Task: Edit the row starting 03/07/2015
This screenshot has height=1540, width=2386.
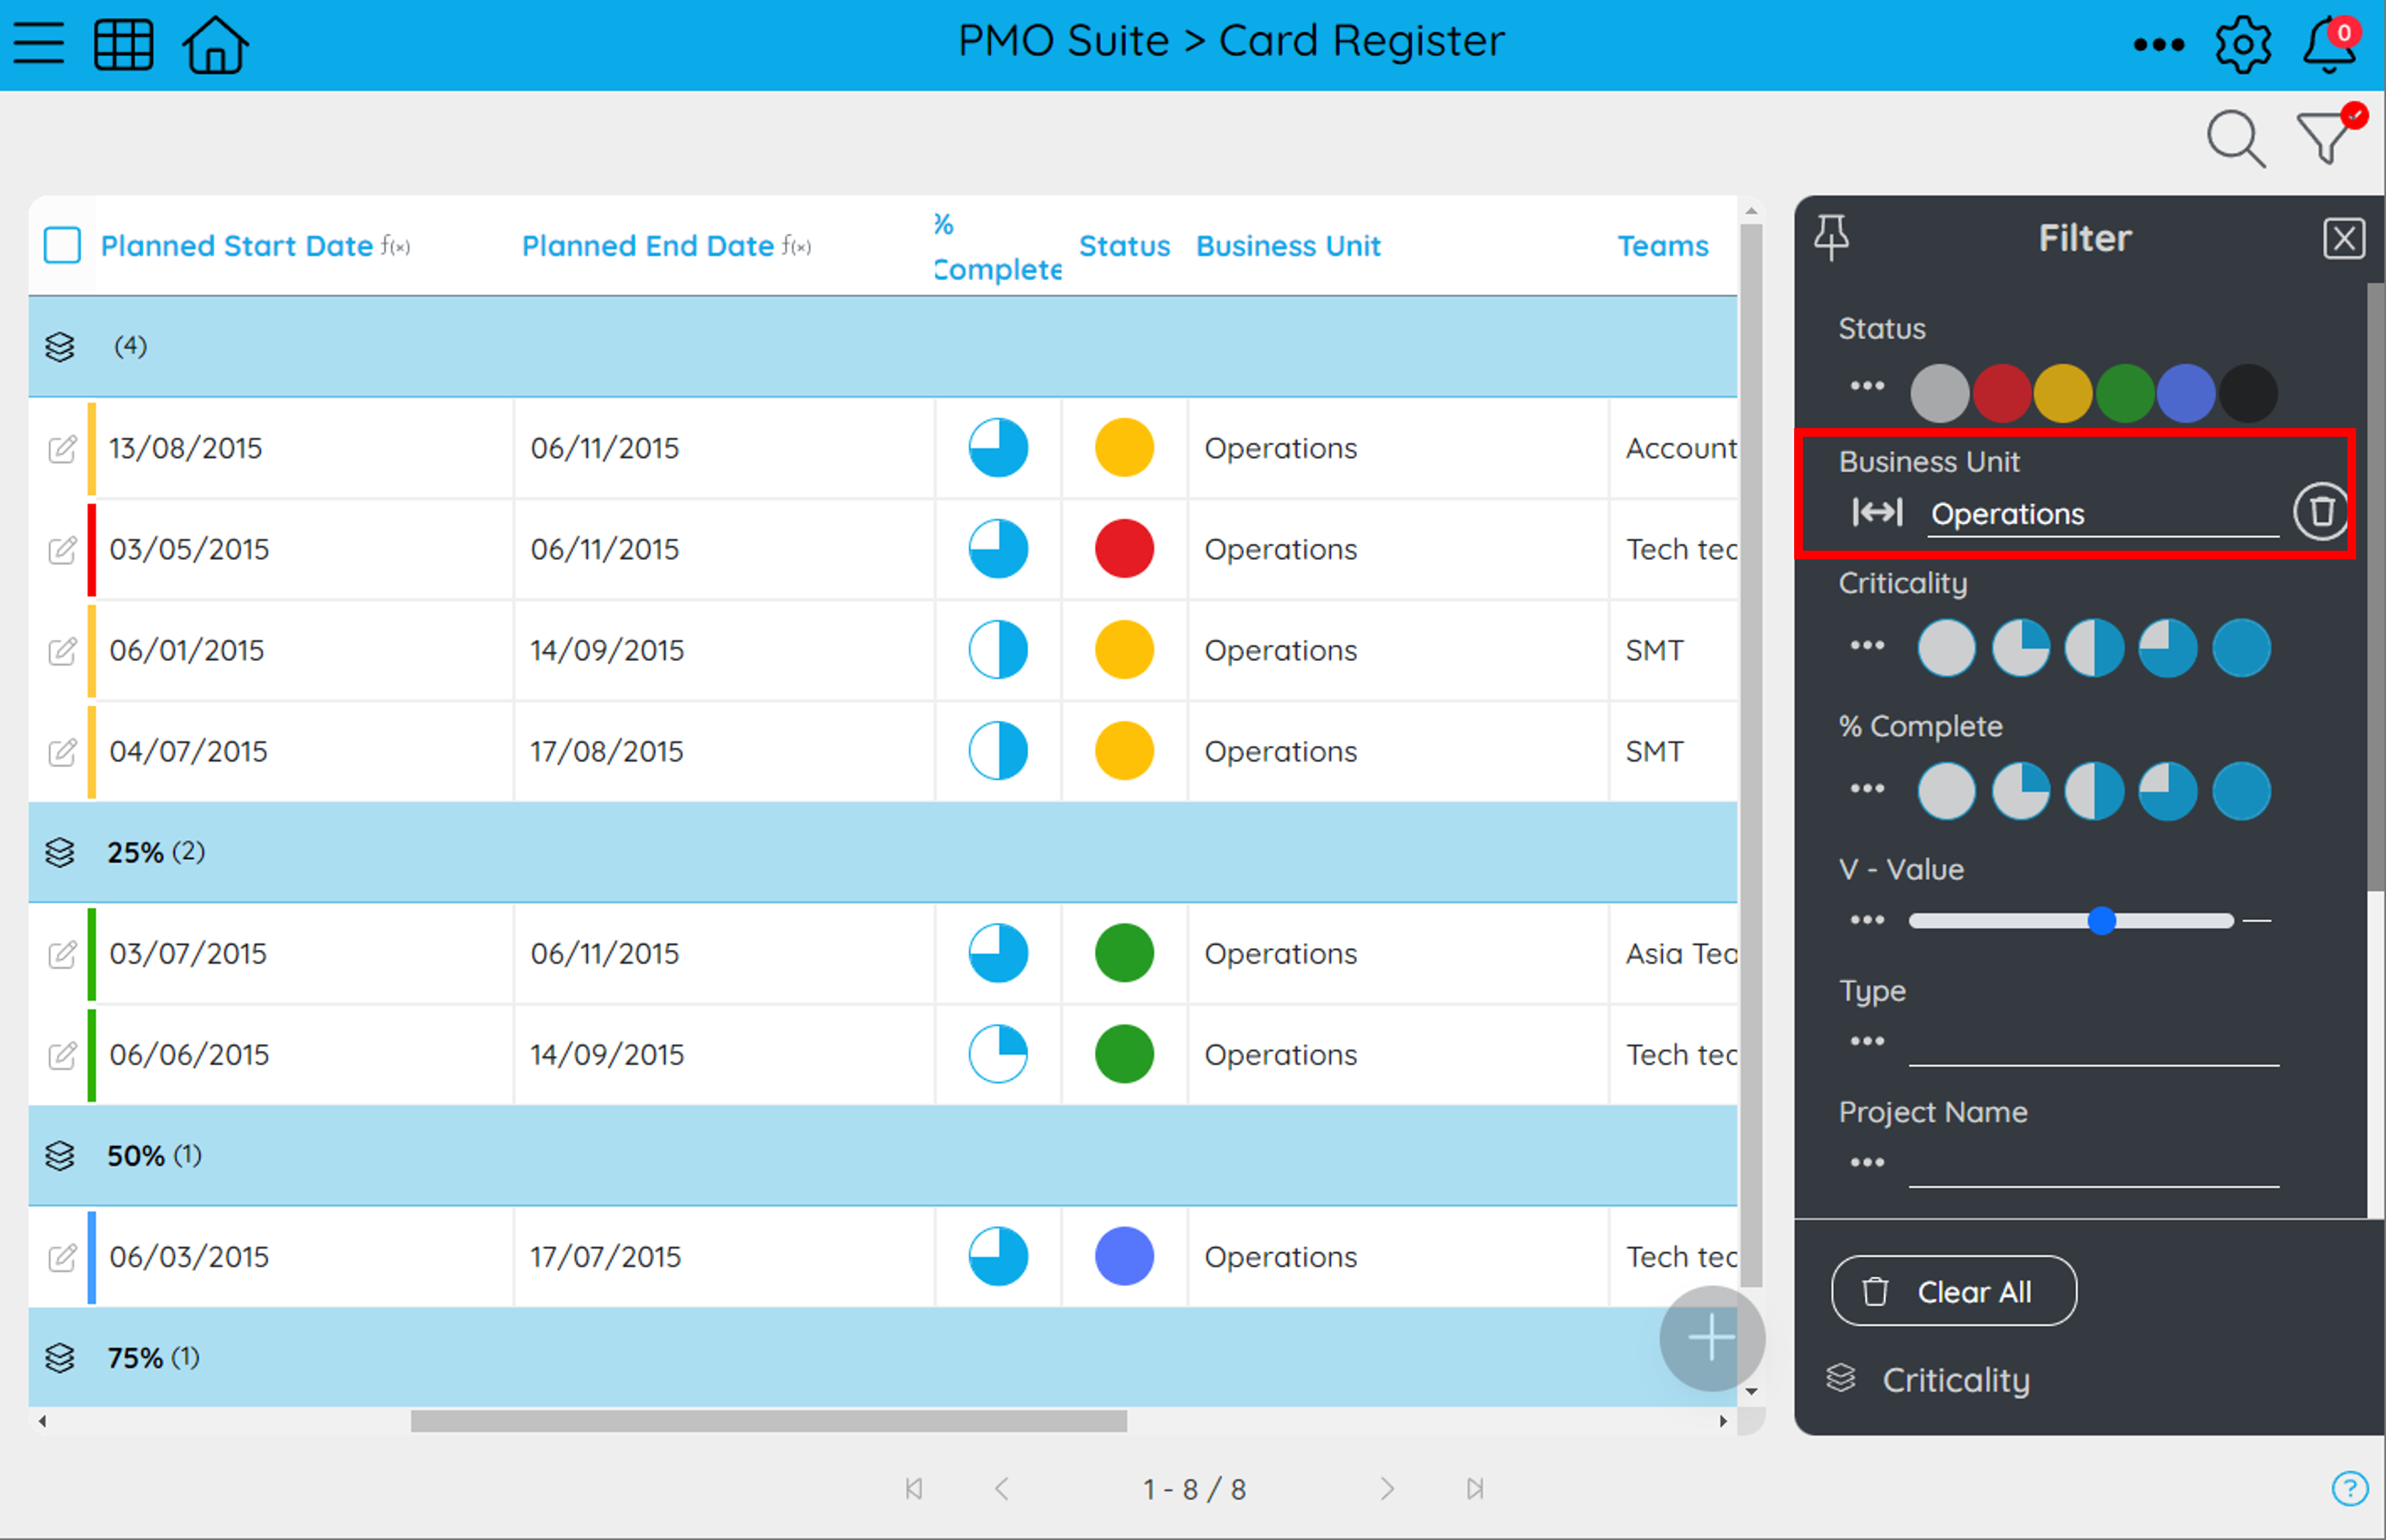Action: click(62, 954)
